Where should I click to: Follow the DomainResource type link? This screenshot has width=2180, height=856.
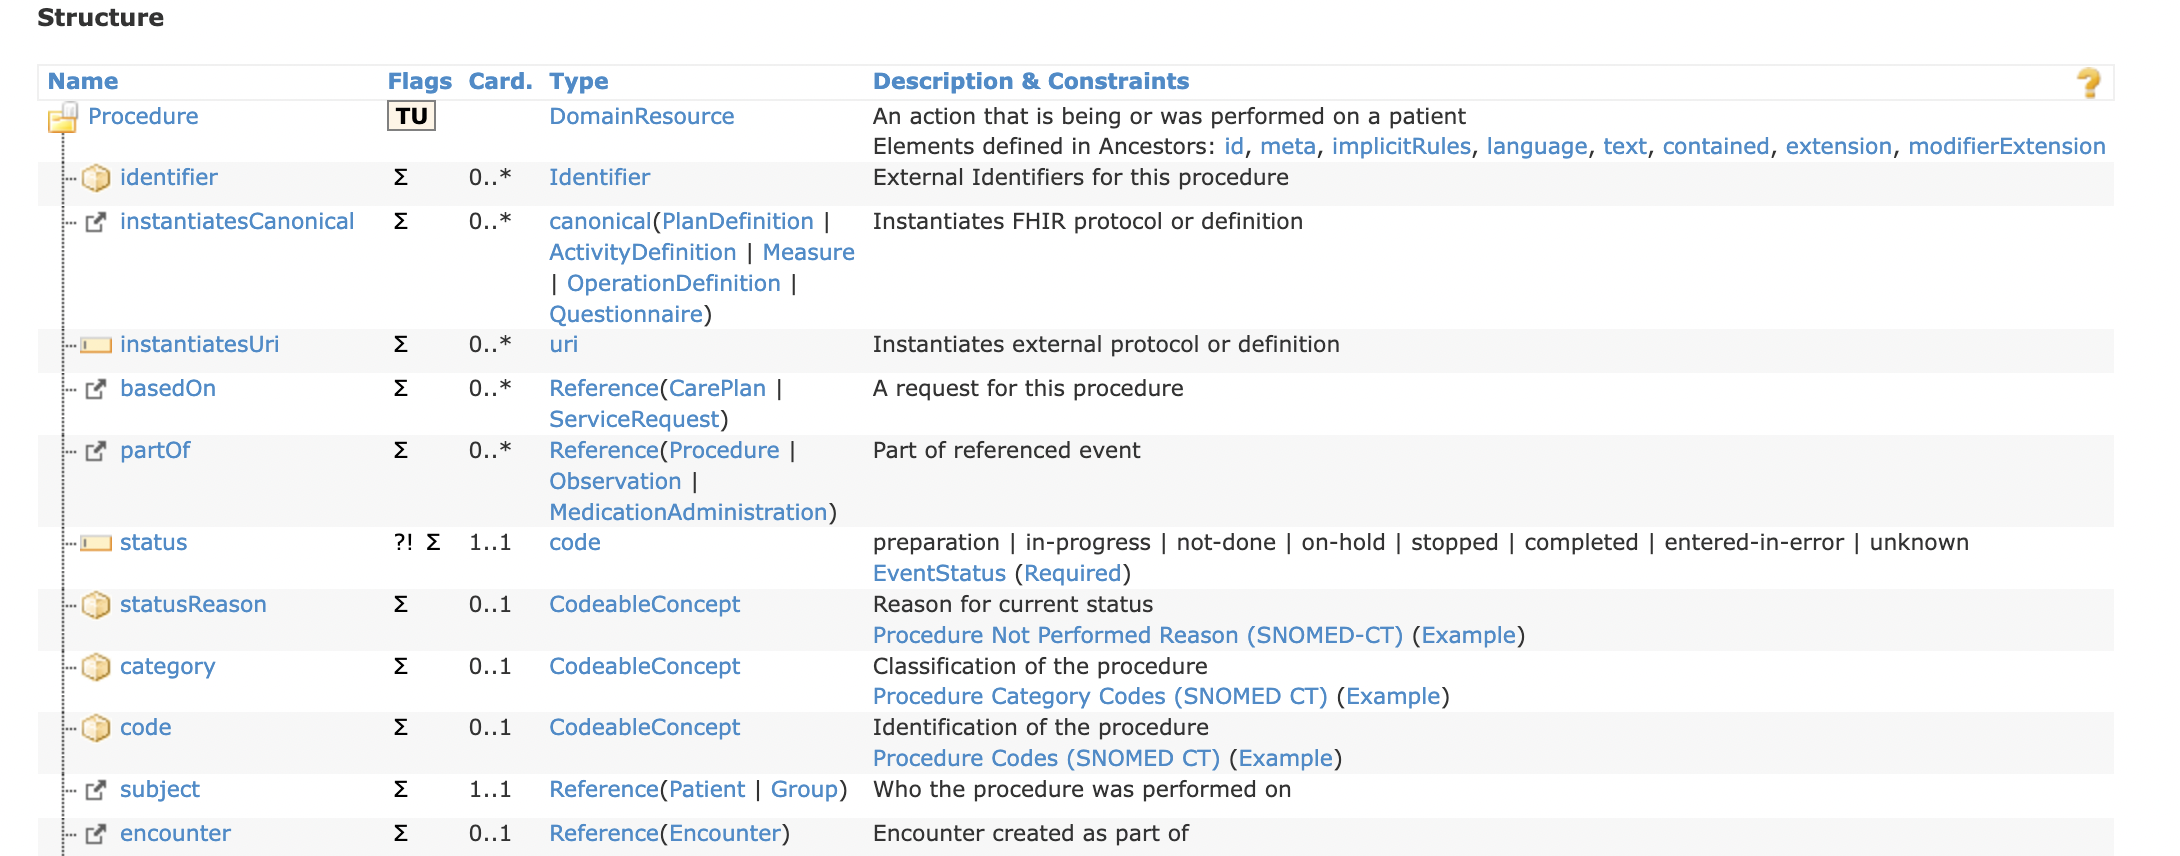pos(642,116)
